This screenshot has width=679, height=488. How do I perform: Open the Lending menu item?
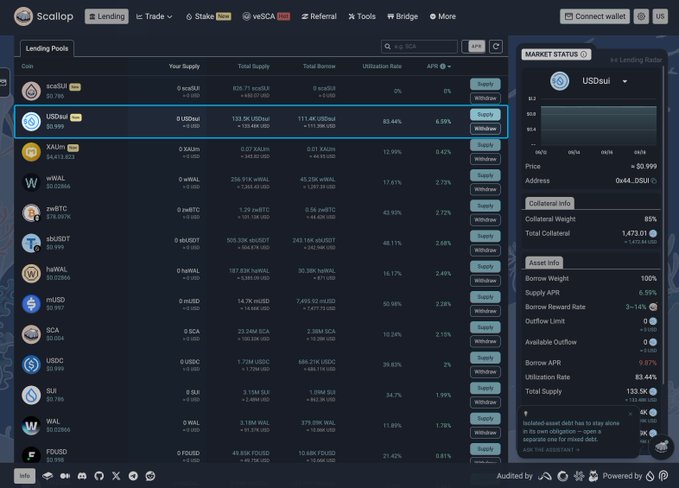107,16
